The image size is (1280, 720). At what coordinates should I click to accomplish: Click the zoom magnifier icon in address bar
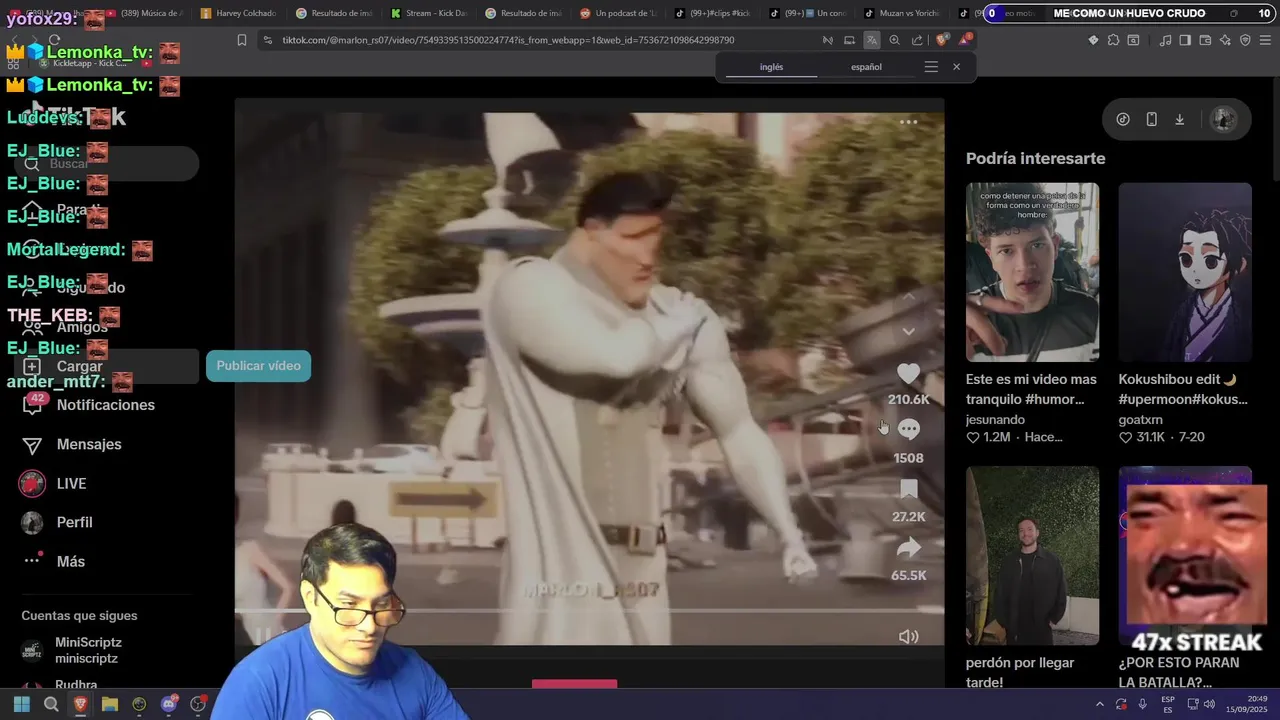pos(894,40)
